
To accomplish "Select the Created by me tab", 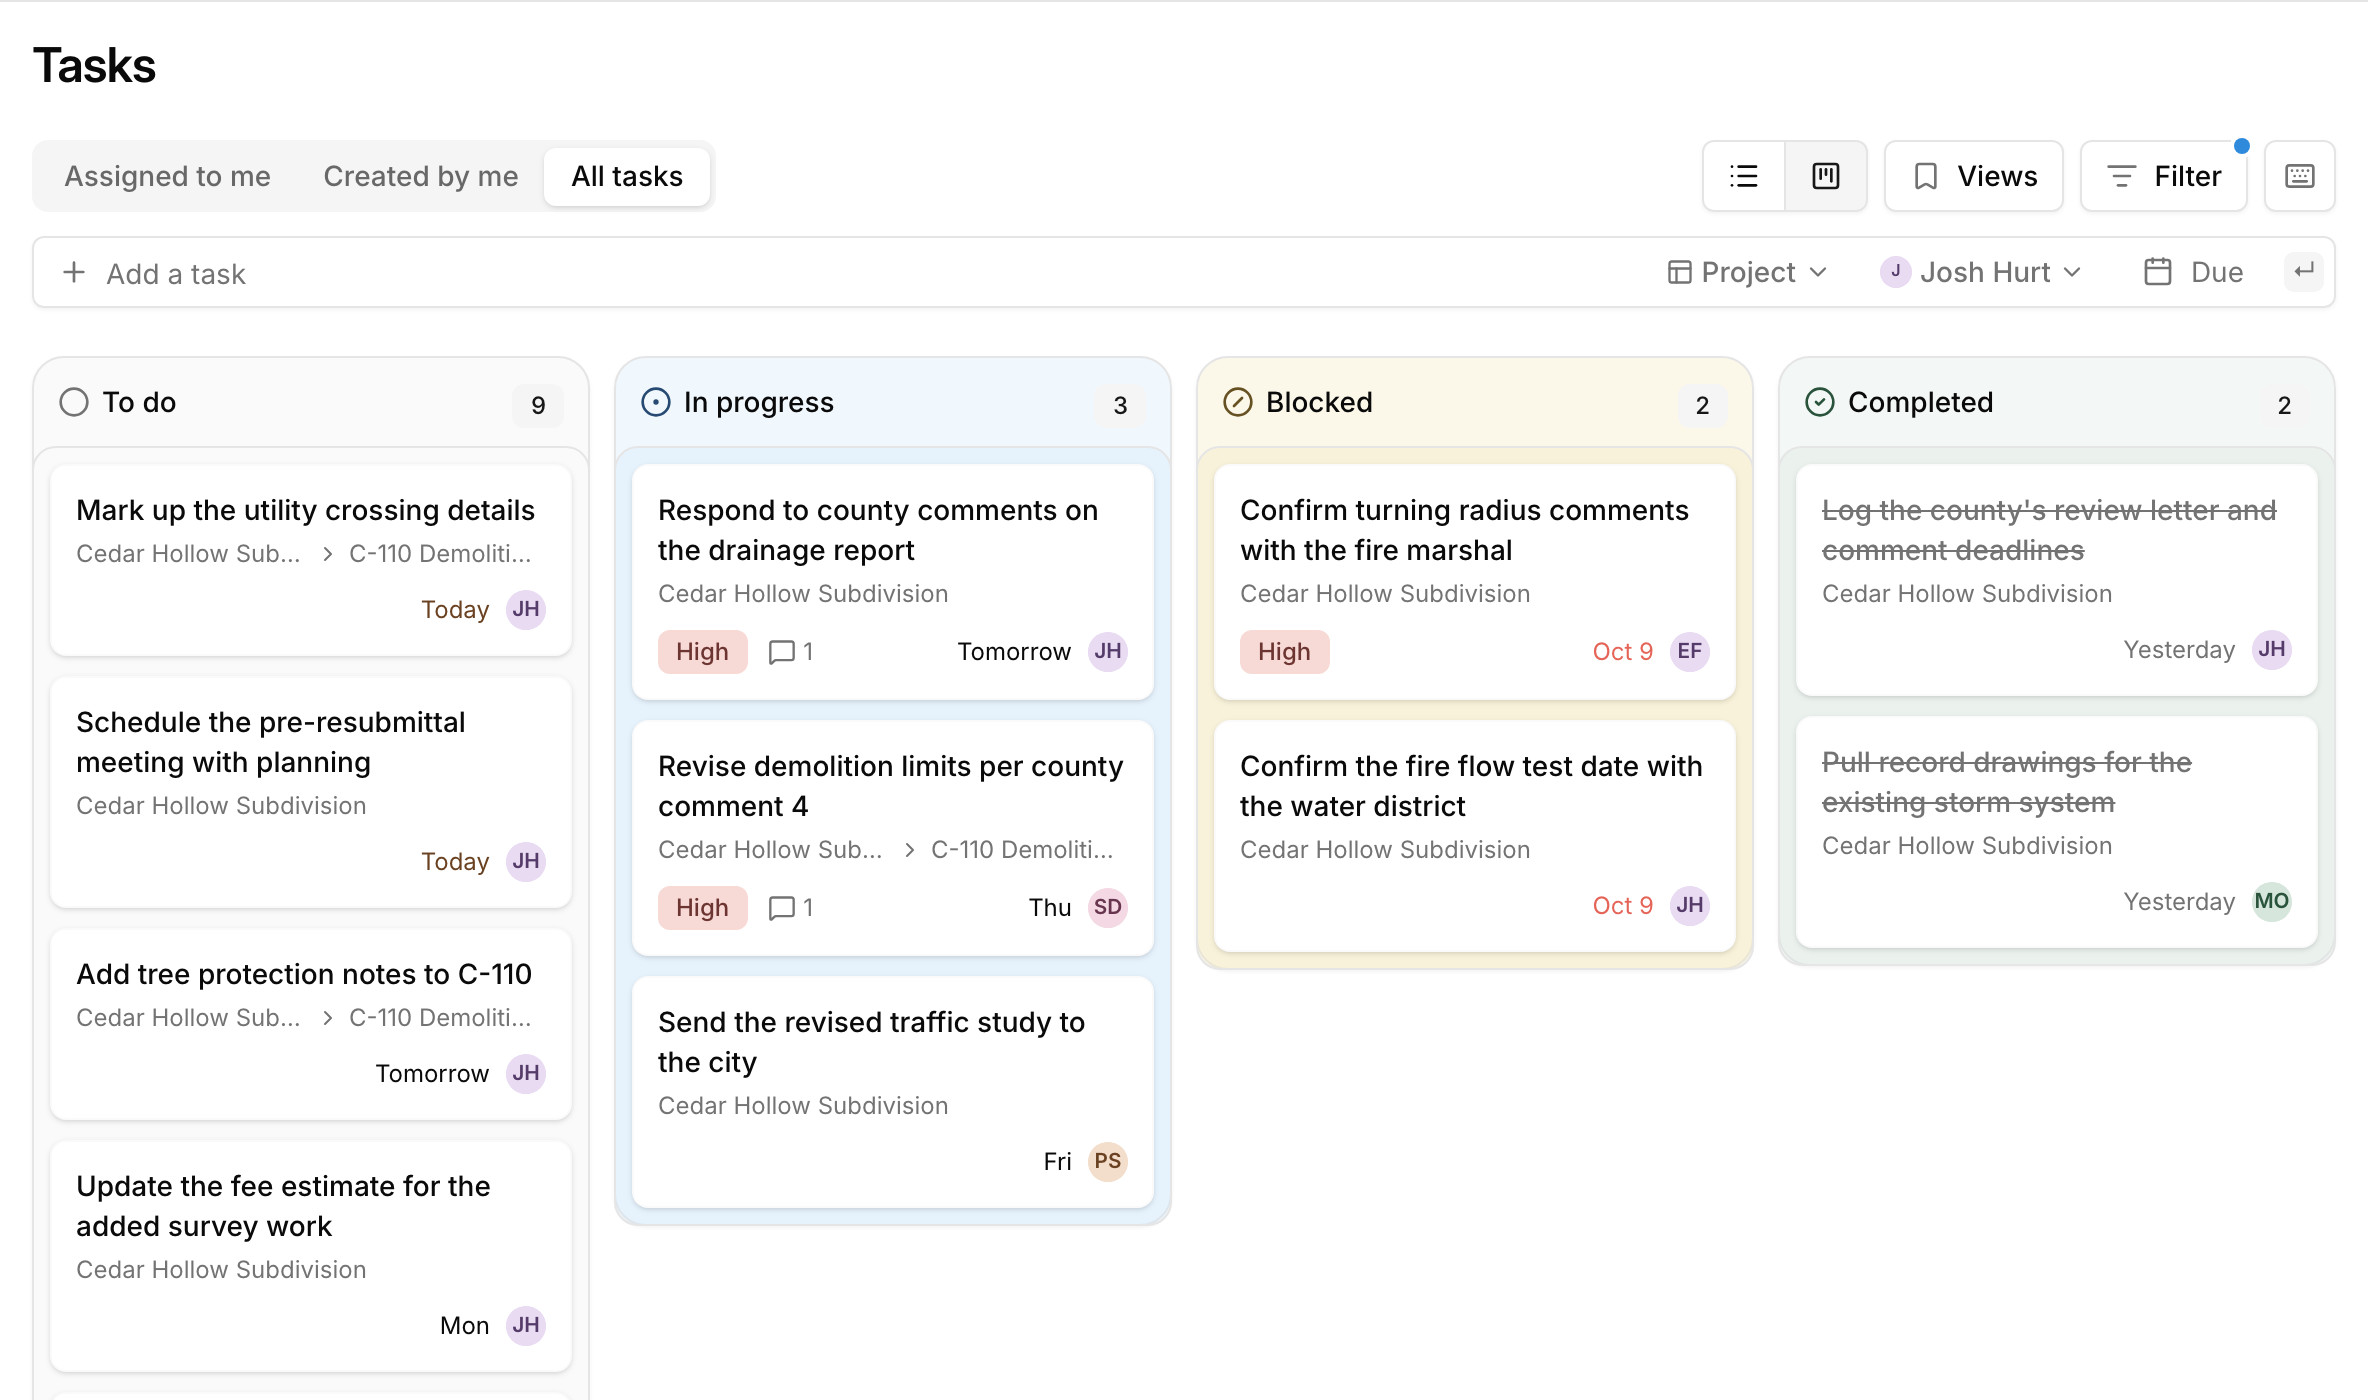I will point(421,176).
